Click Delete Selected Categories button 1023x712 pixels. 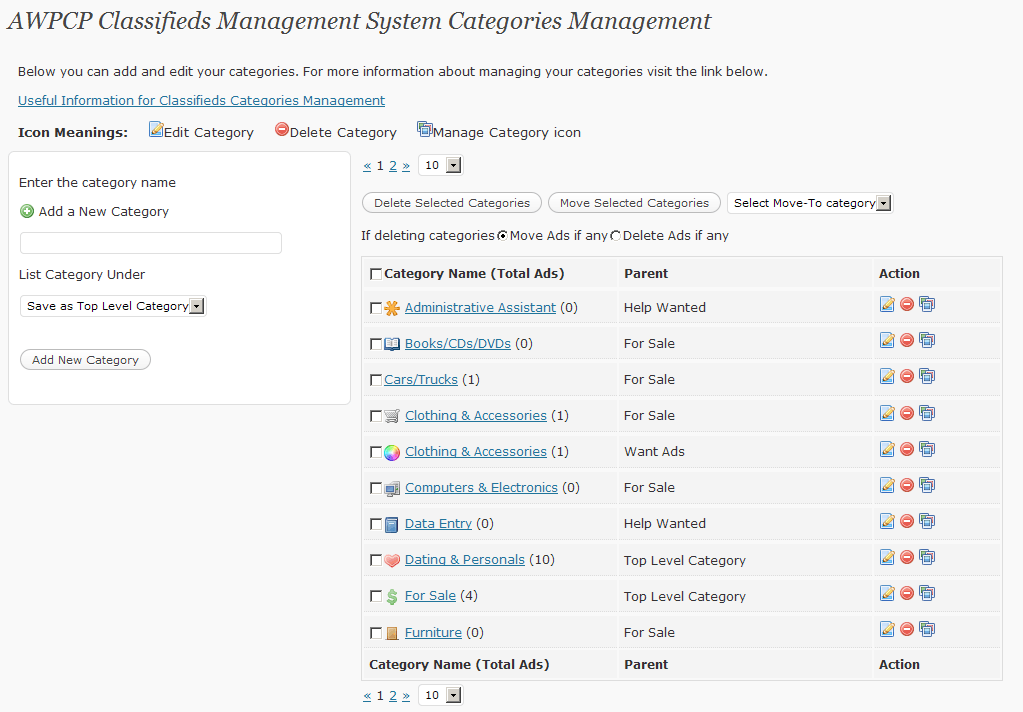[451, 203]
